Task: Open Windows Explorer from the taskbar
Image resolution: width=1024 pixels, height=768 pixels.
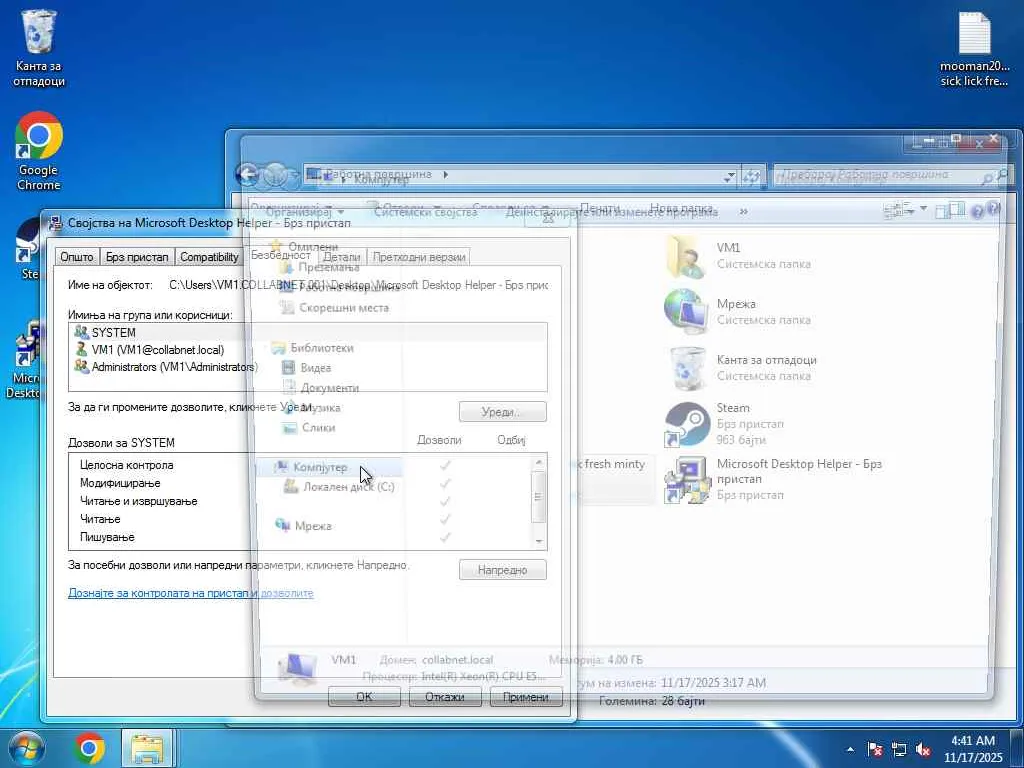Action: (x=147, y=748)
